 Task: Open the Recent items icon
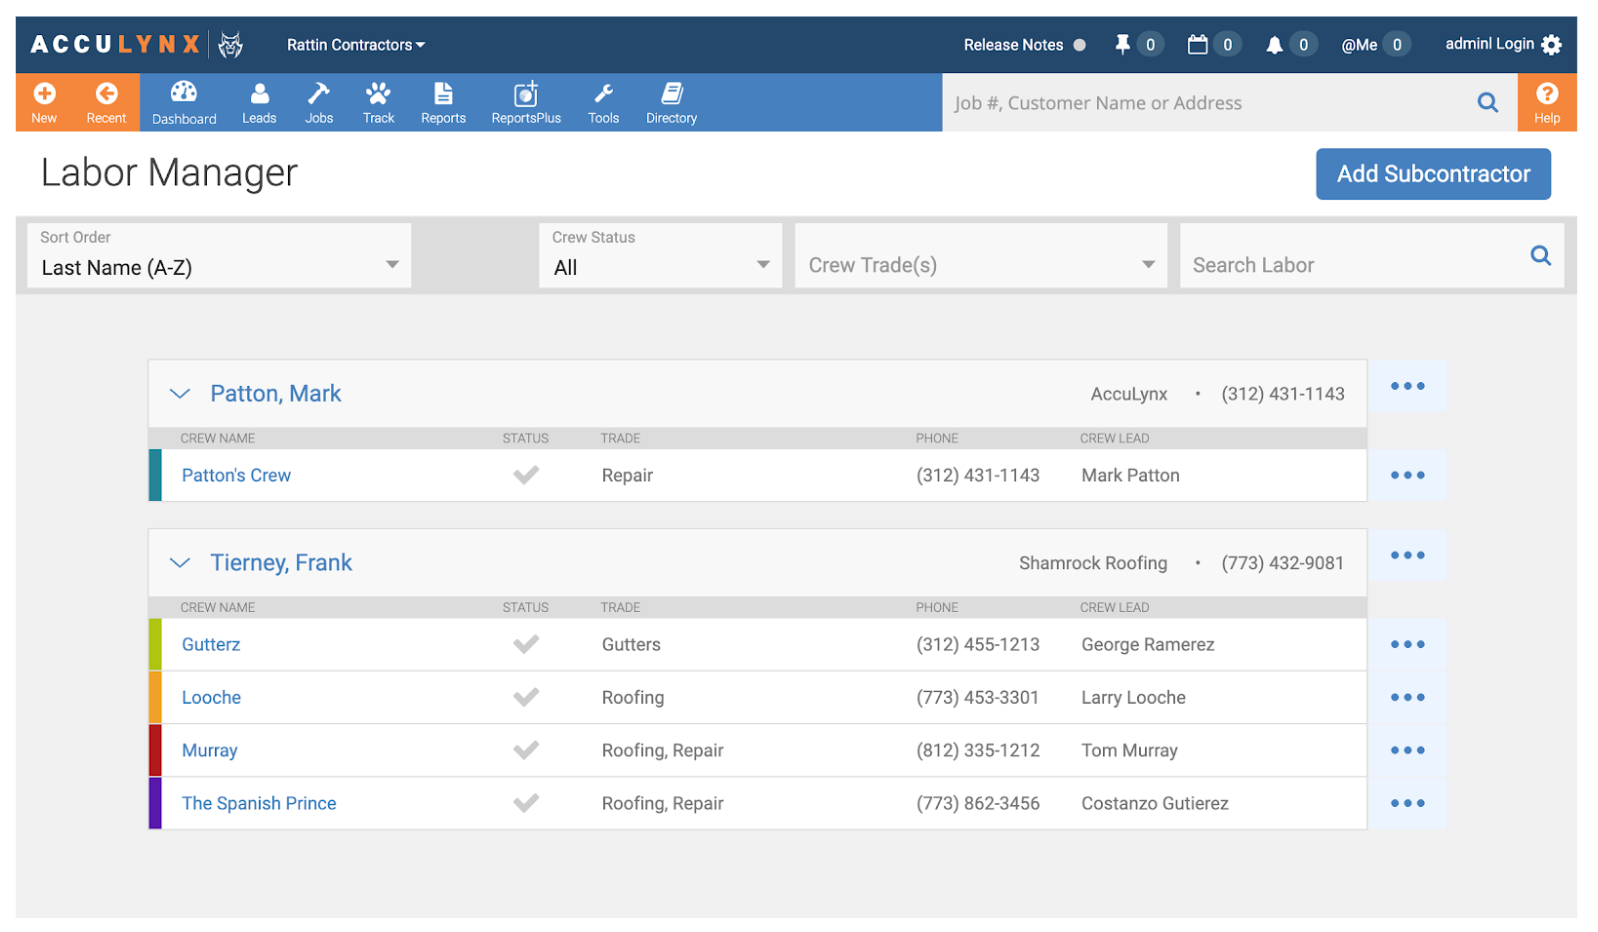[x=106, y=94]
